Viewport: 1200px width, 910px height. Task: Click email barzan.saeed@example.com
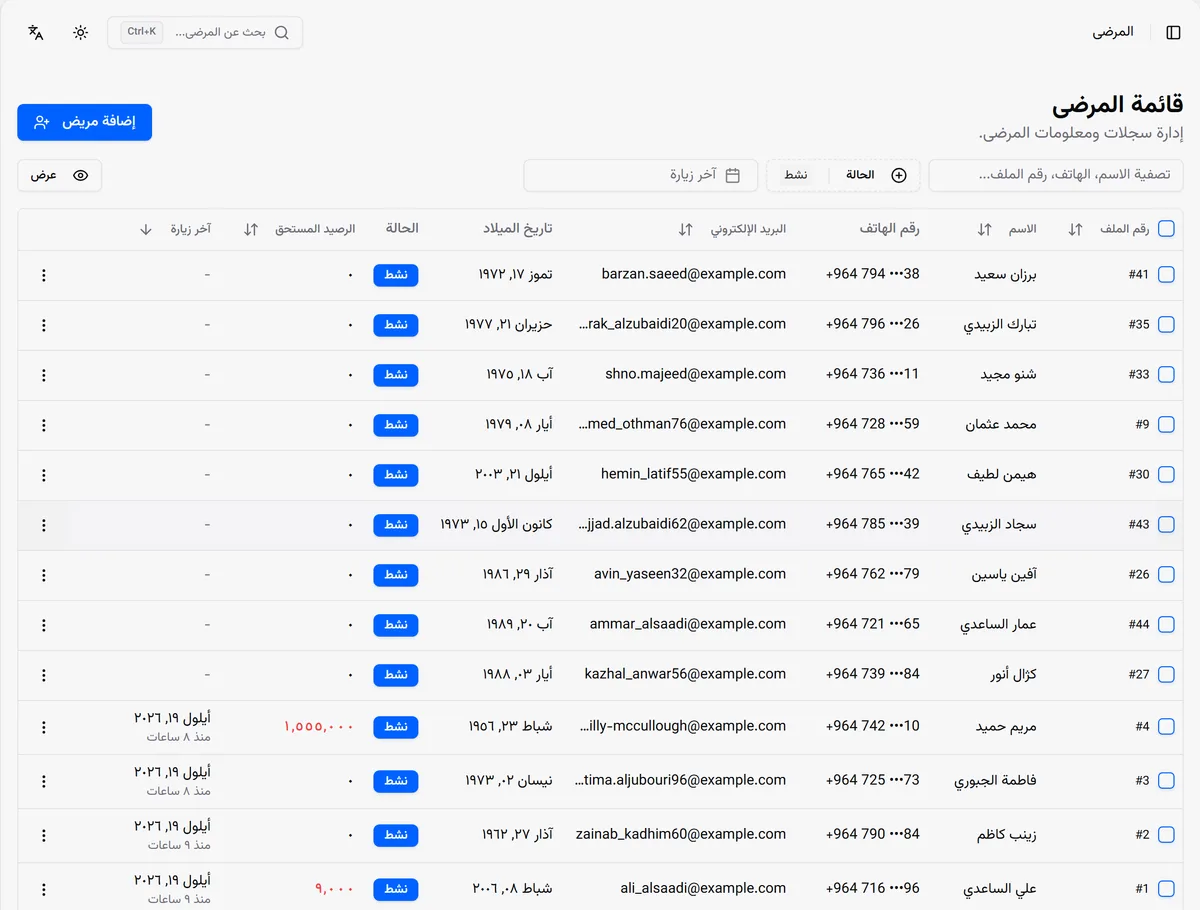[694, 274]
